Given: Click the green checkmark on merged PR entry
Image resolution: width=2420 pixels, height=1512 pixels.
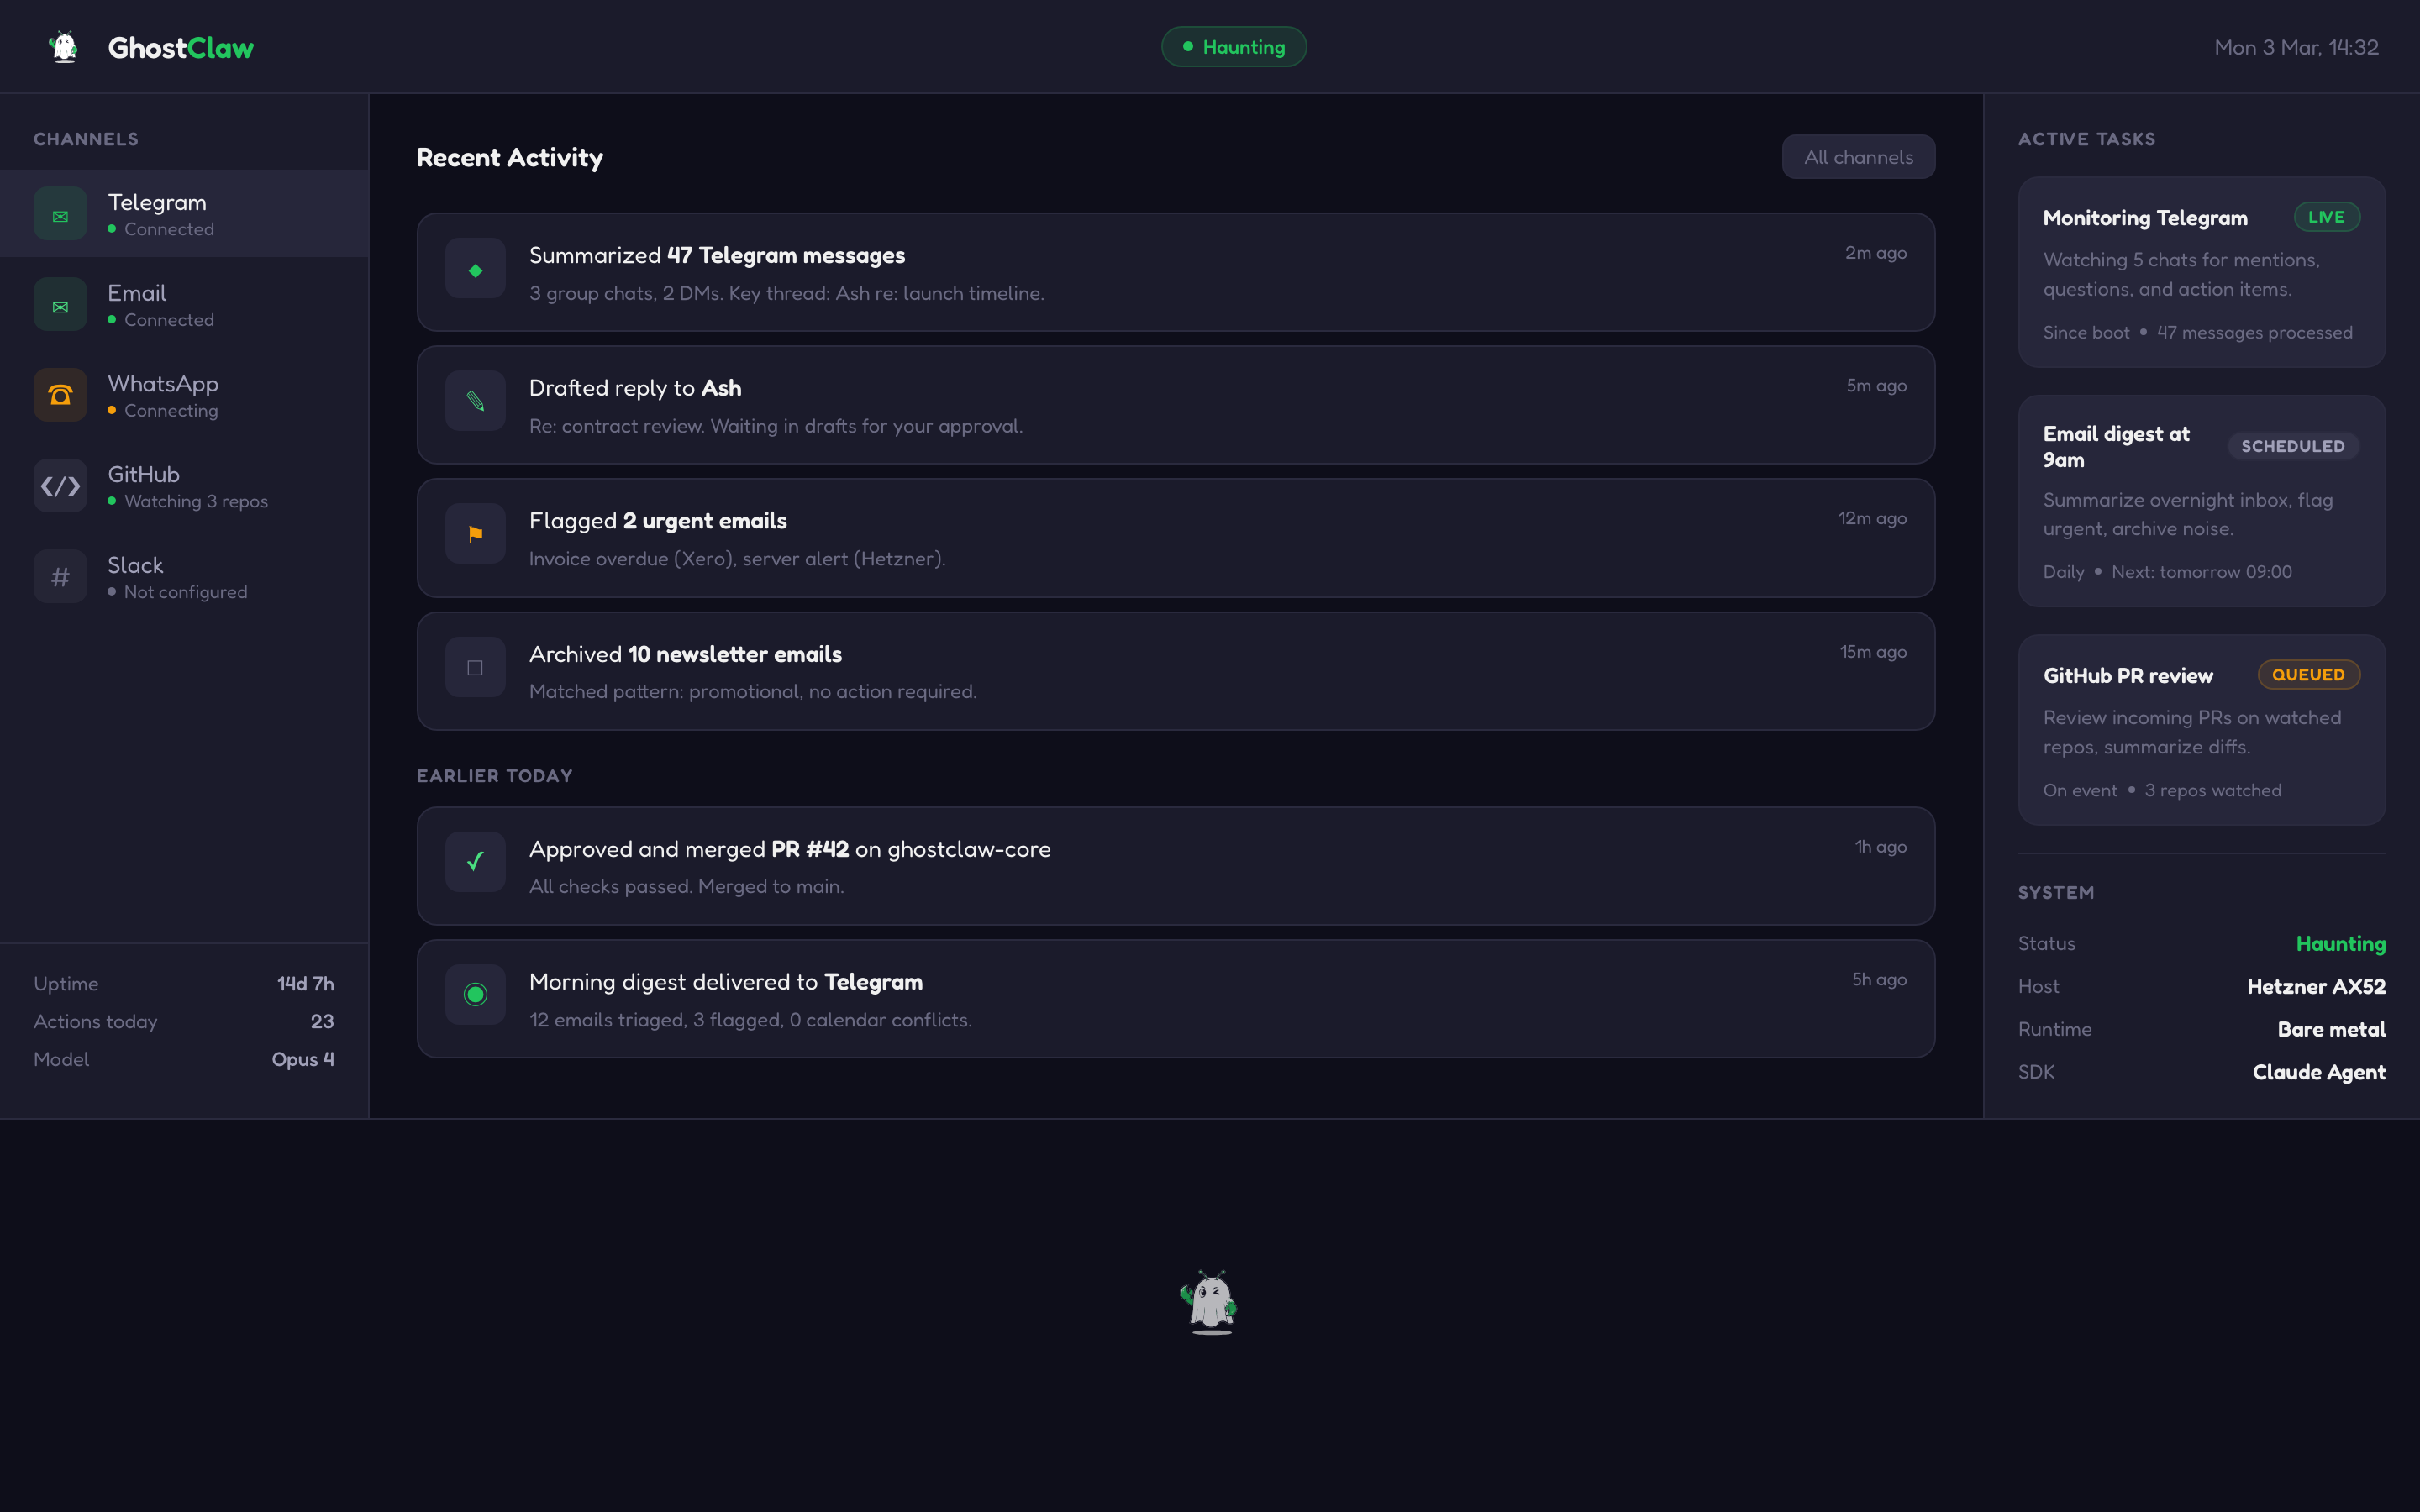Looking at the screenshot, I should point(475,861).
